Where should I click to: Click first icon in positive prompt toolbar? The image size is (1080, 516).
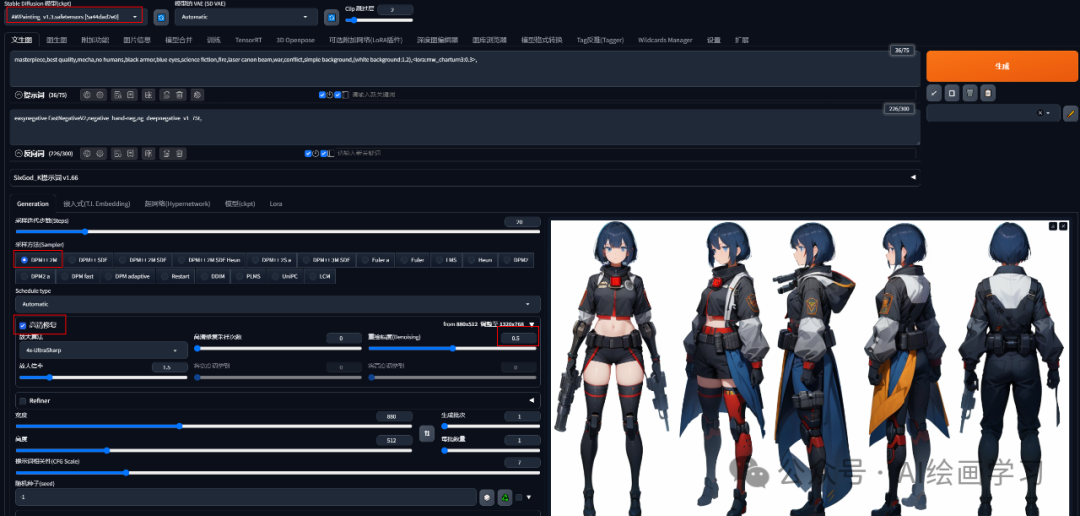87,94
